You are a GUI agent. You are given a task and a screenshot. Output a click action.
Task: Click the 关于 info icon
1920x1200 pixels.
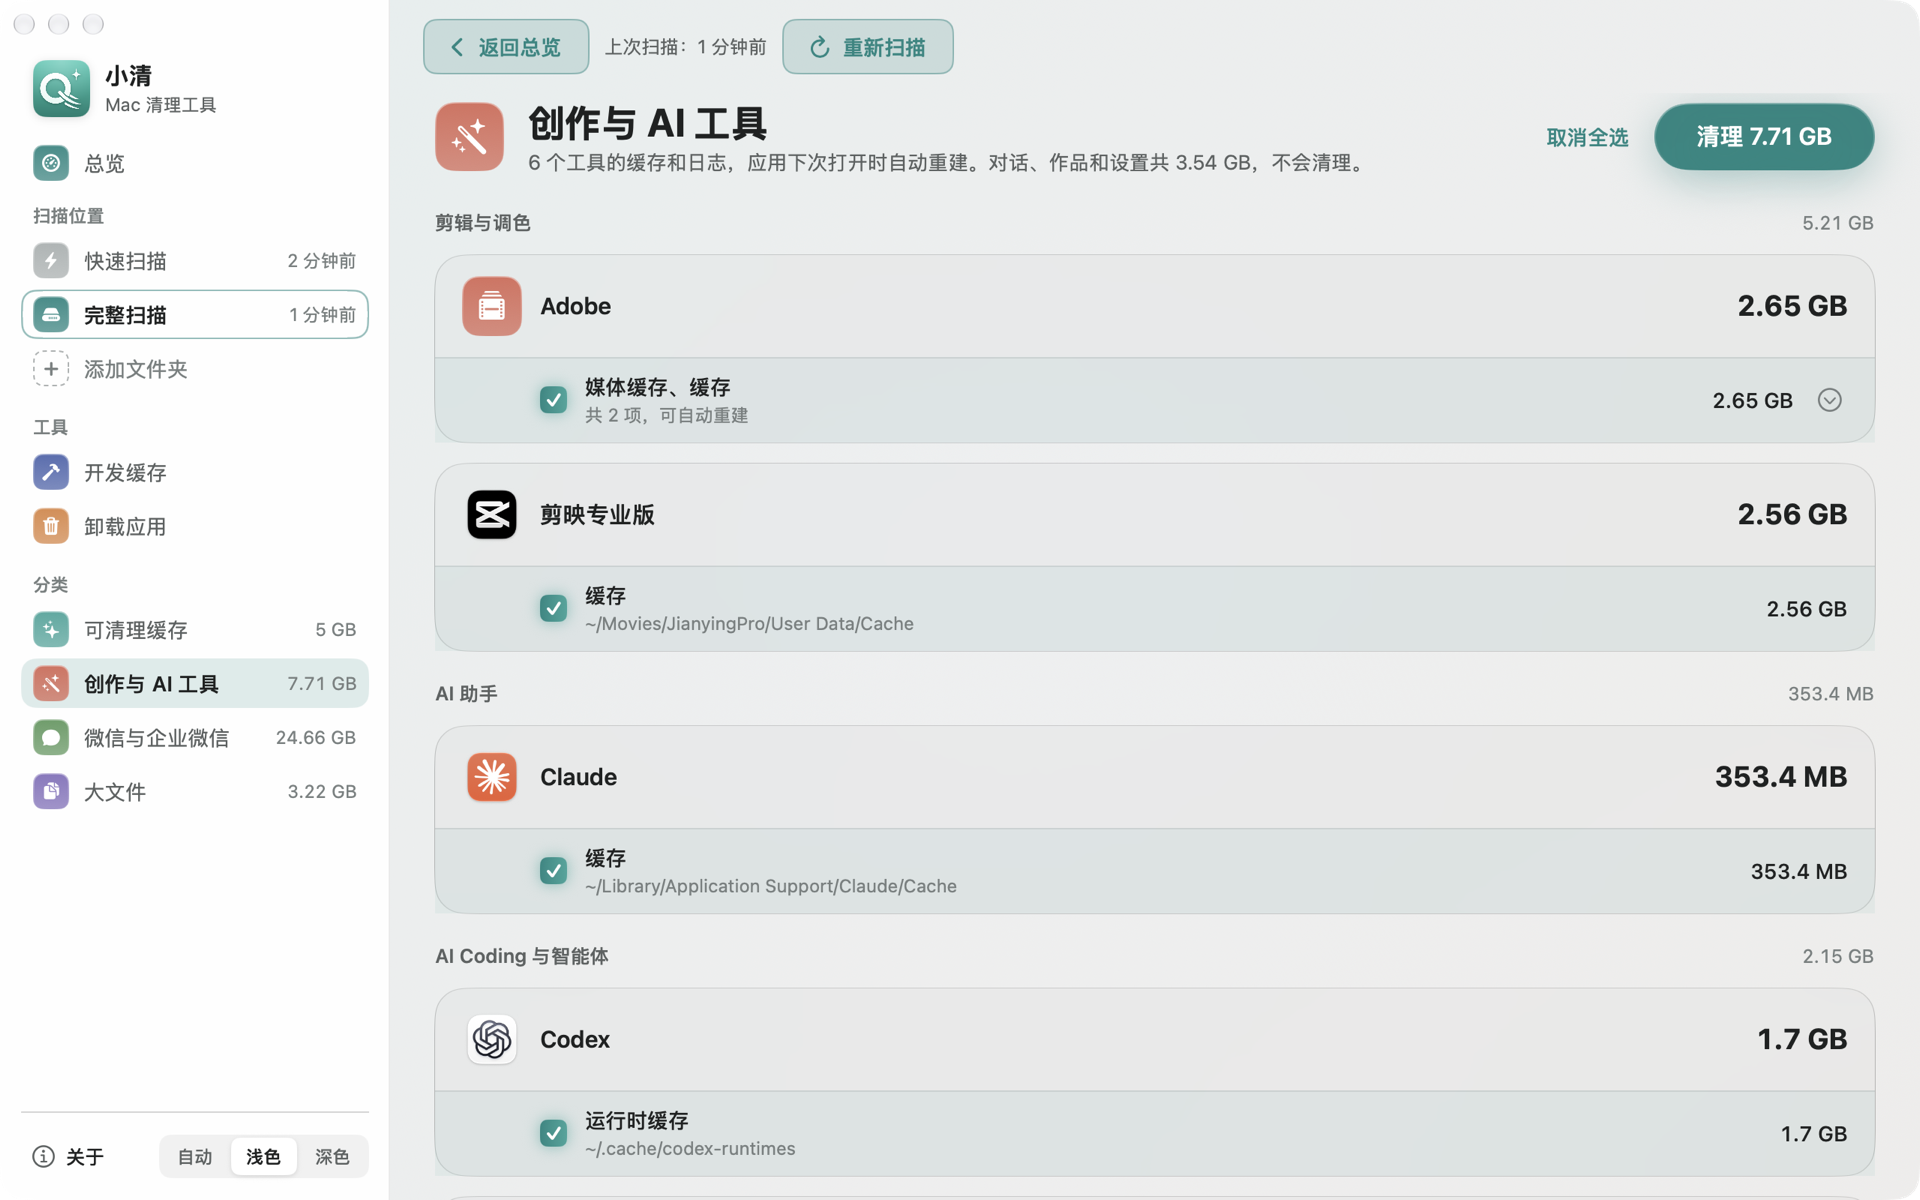point(43,1157)
